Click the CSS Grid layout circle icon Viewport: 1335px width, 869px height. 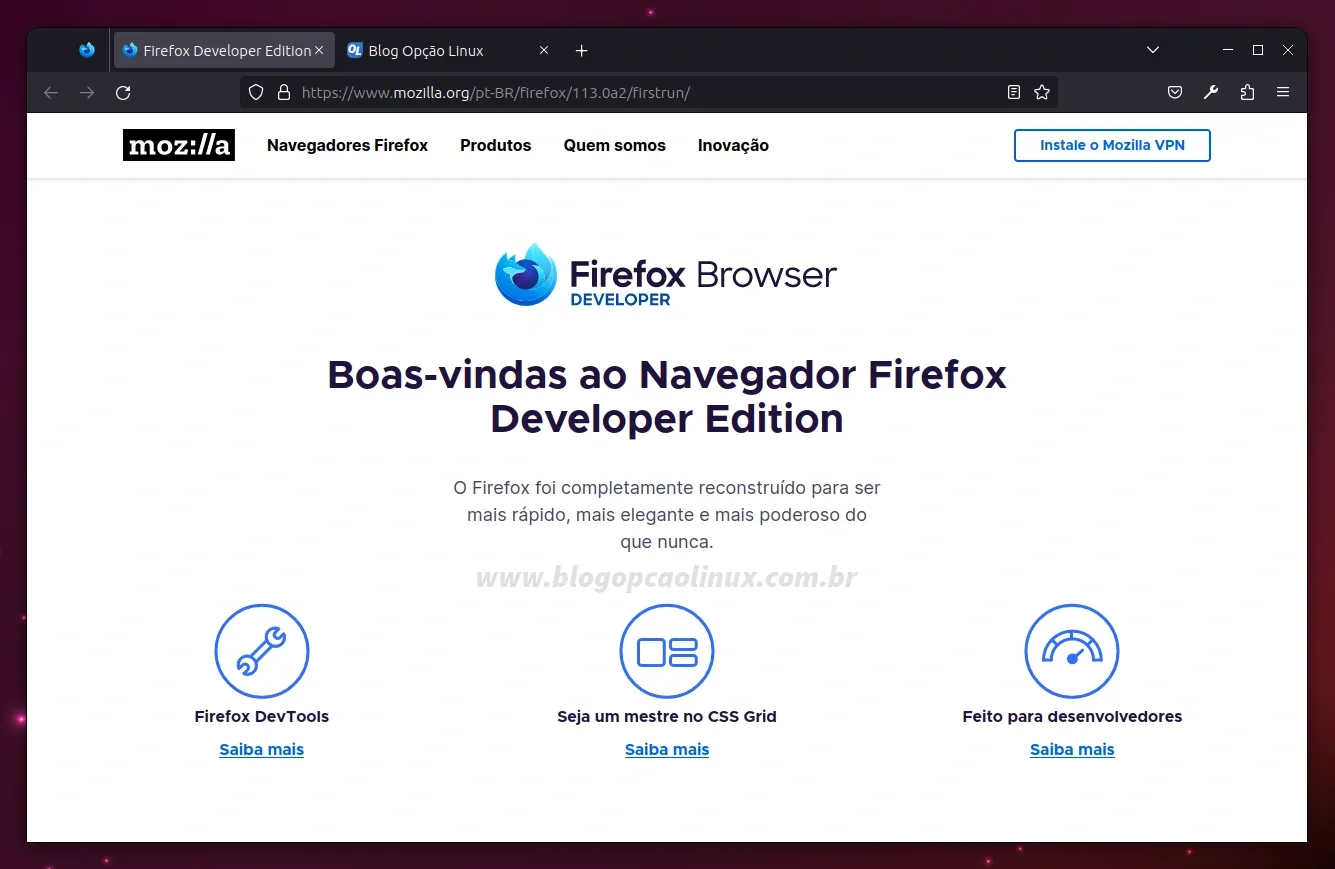667,651
